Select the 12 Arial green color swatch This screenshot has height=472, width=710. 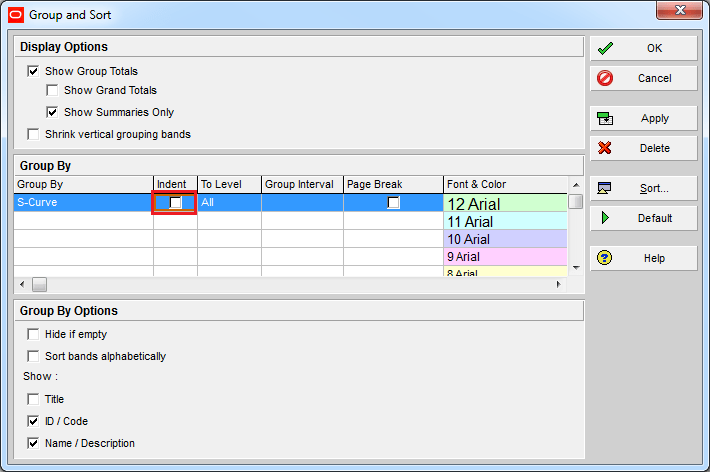point(505,204)
